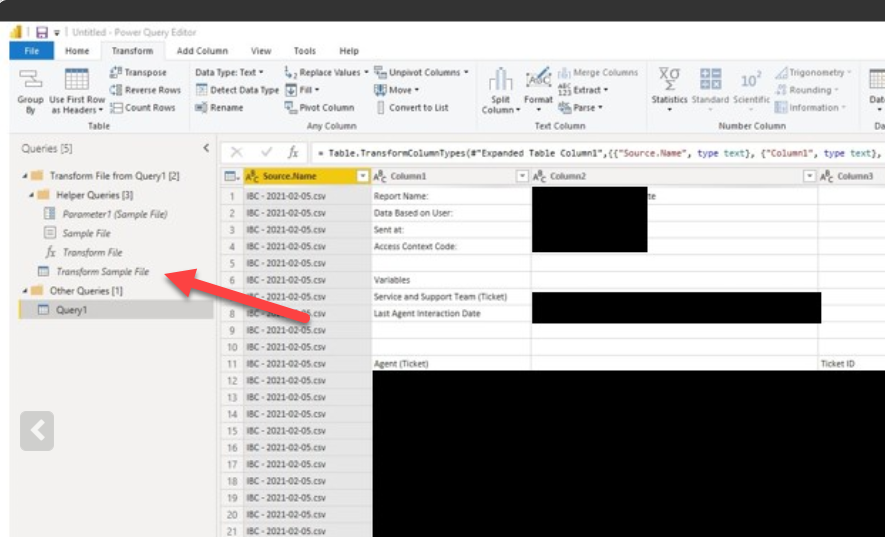
Task: Open the quick access toolbar dropdown arrow
Action: coord(57,33)
